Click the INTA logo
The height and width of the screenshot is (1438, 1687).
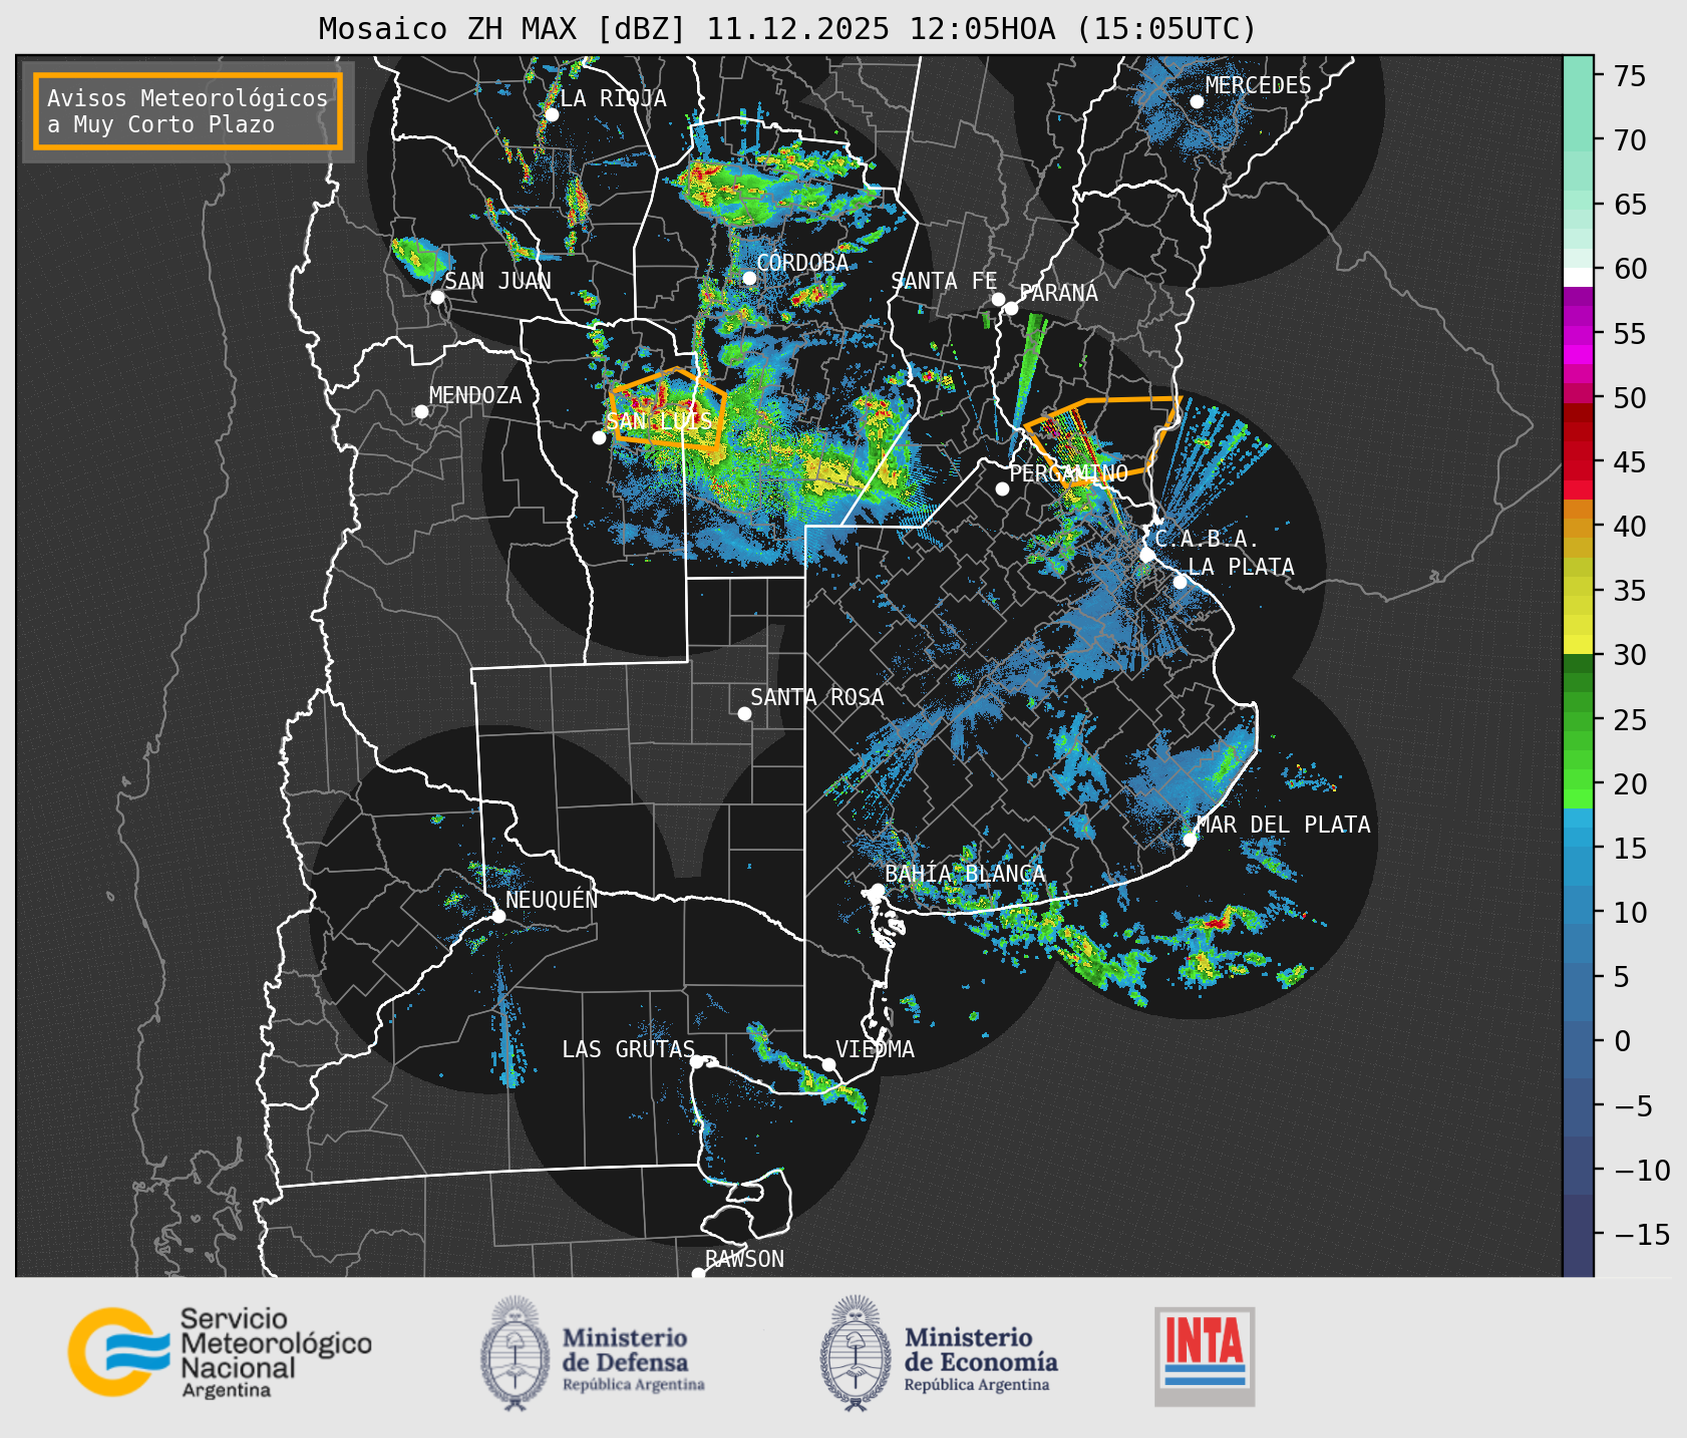[1205, 1356]
